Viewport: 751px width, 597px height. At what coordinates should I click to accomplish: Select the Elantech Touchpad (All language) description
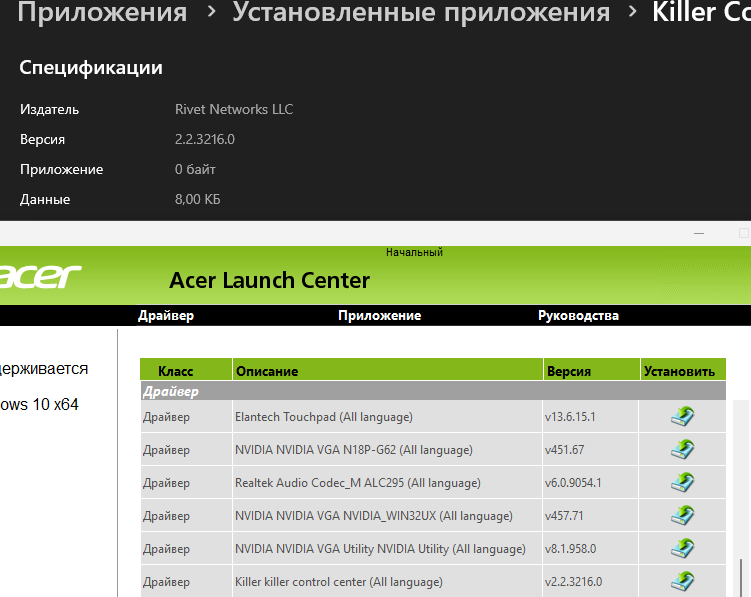point(323,417)
